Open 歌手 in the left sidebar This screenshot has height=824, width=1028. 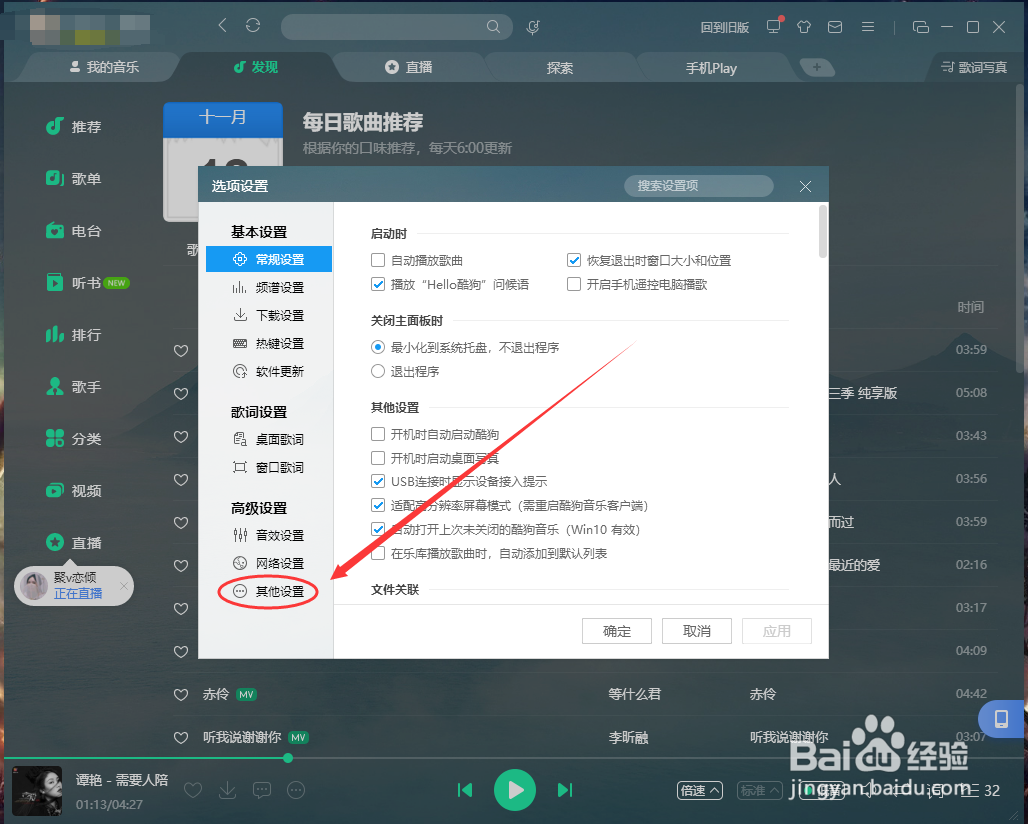click(73, 387)
